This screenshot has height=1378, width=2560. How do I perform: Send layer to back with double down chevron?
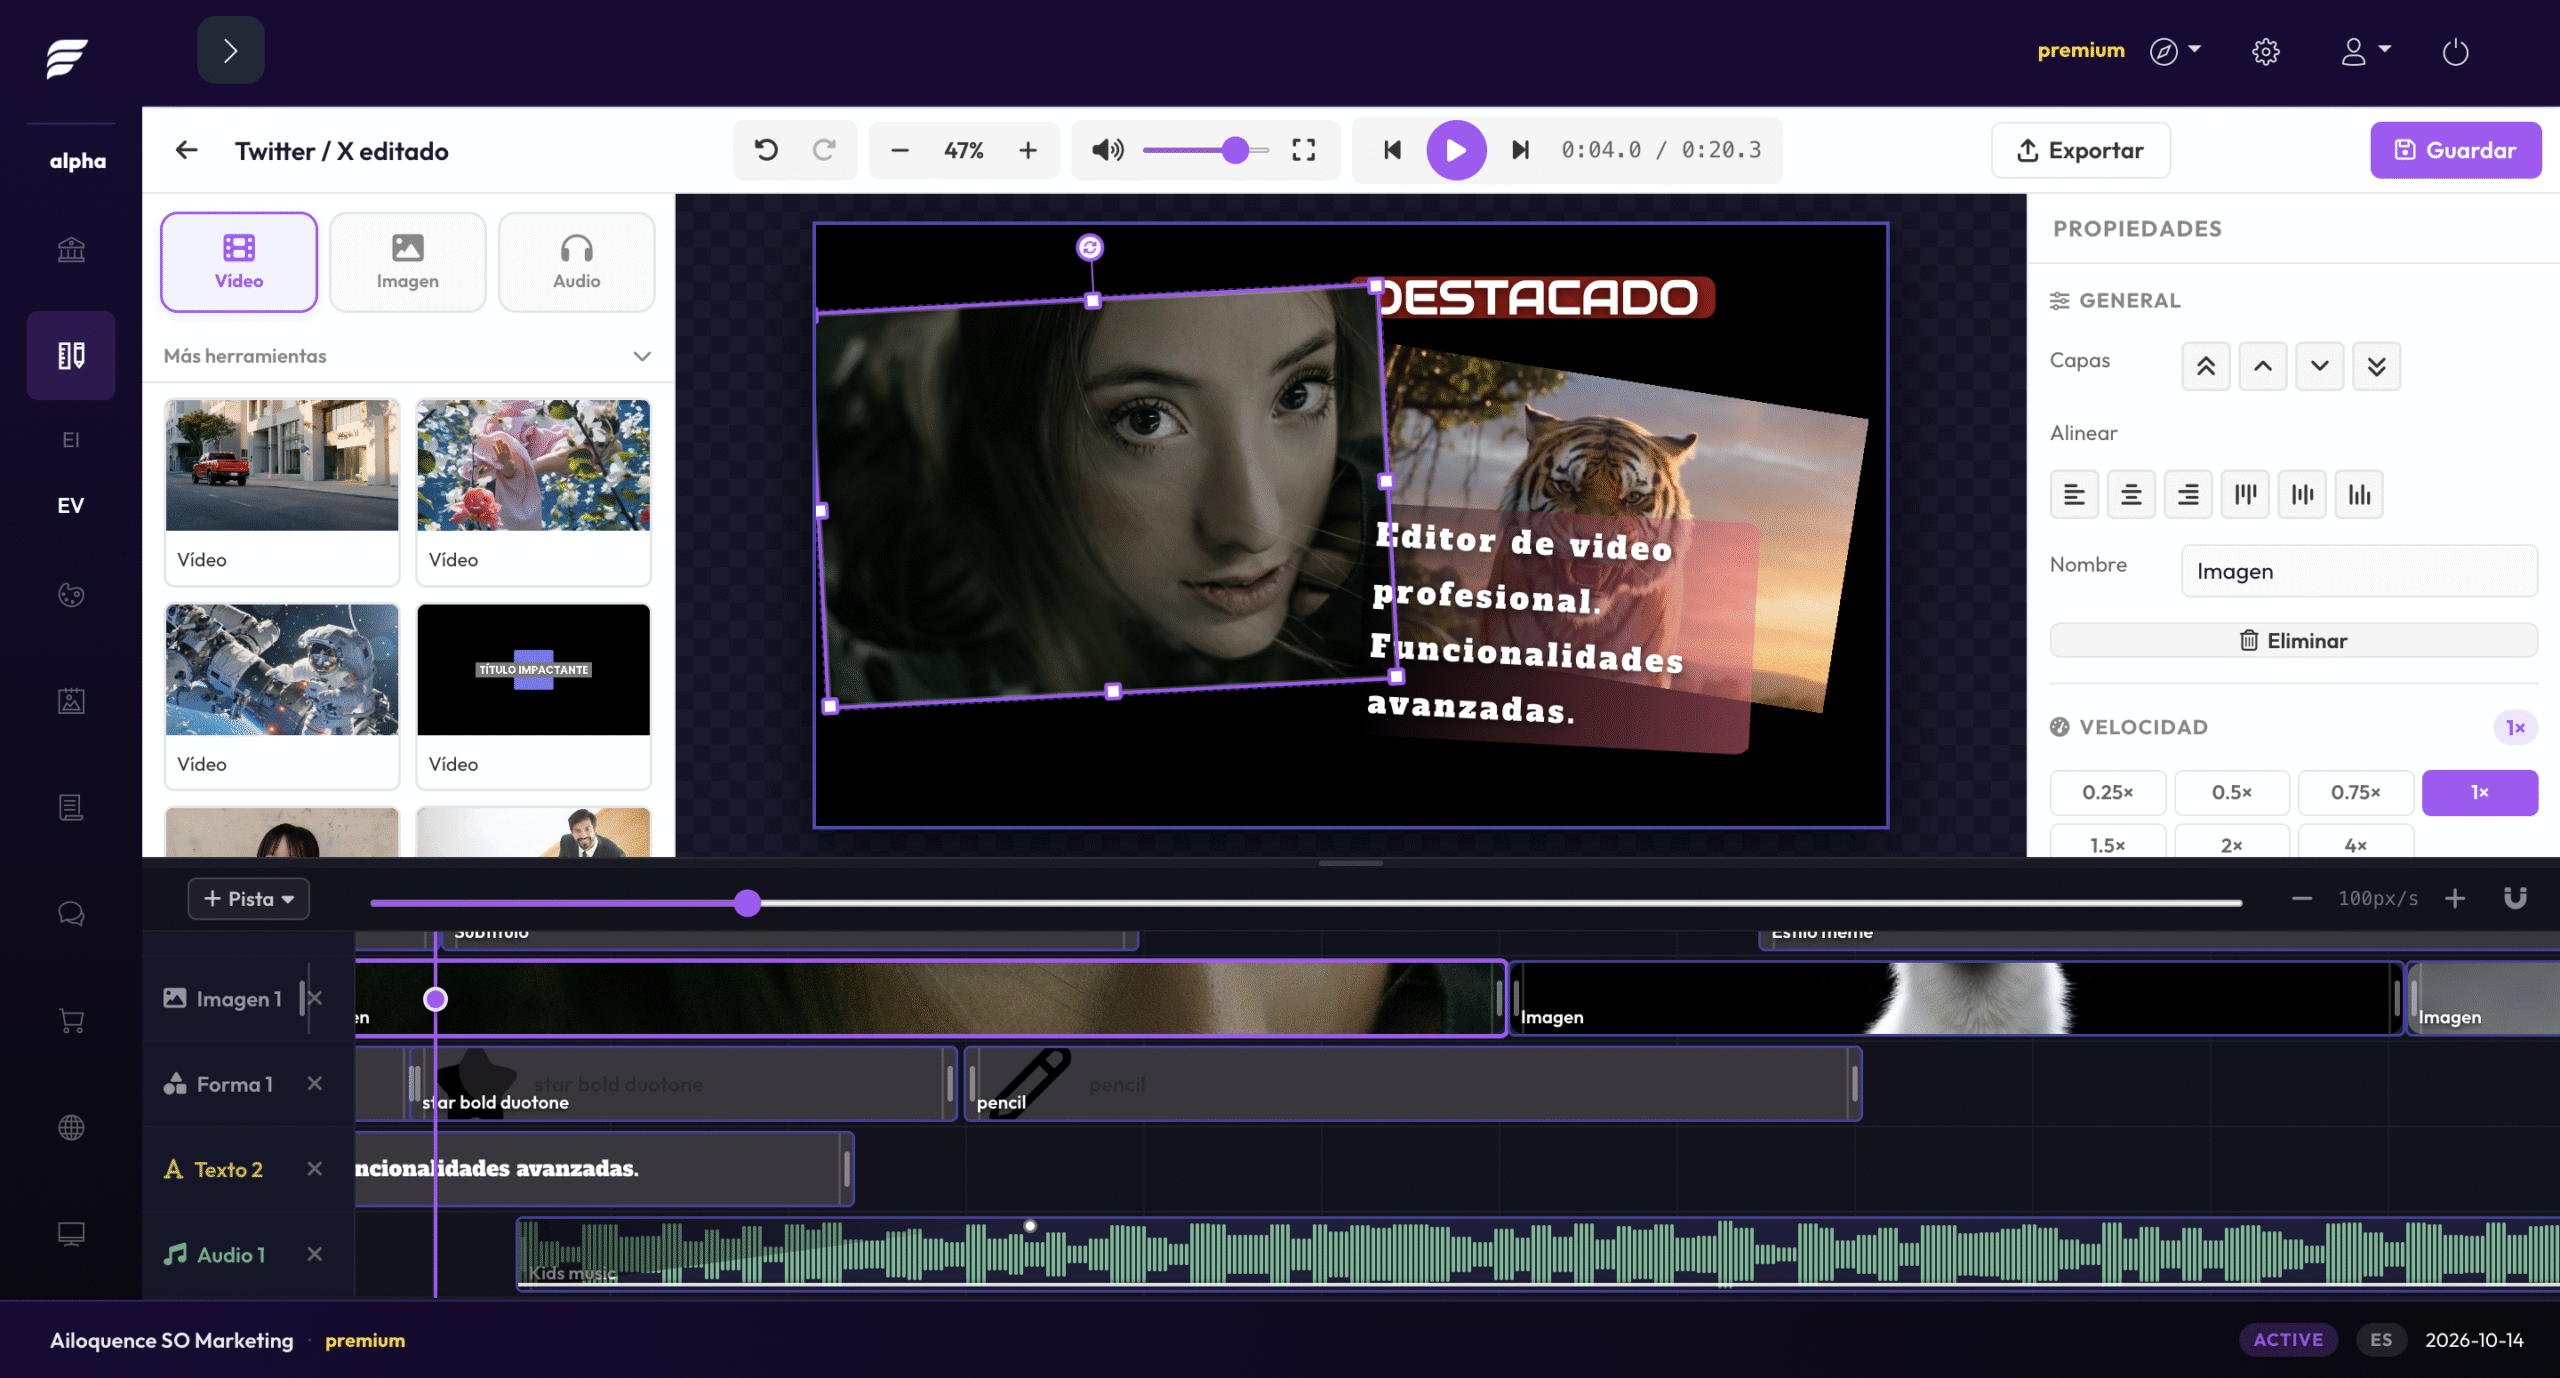click(x=2377, y=366)
